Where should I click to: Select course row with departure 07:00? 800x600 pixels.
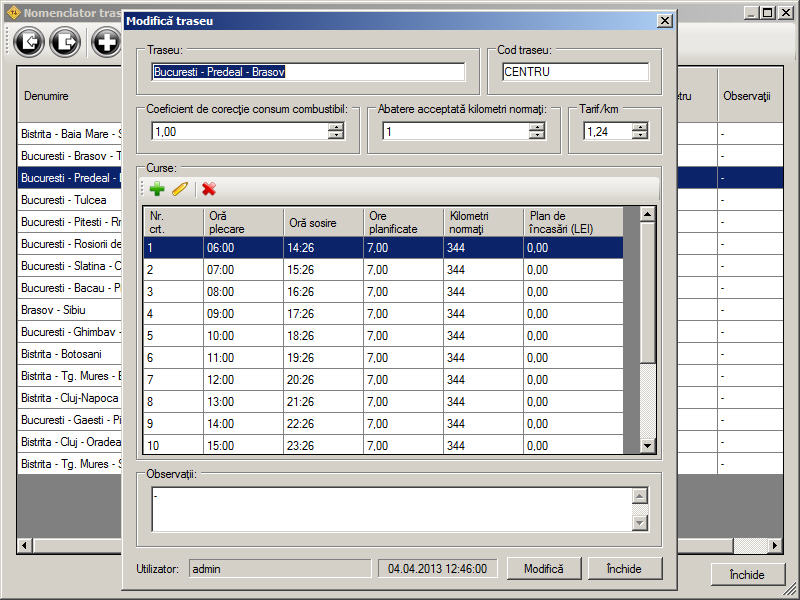(384, 270)
